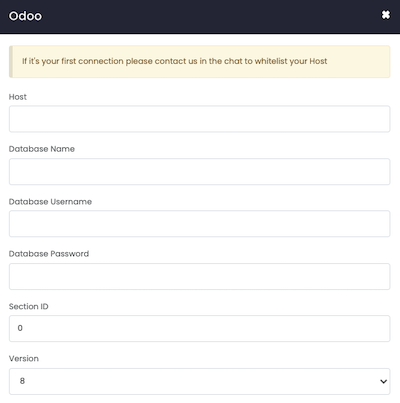Click the Odoo title in header
The width and height of the screenshot is (400, 403).
coord(25,16)
